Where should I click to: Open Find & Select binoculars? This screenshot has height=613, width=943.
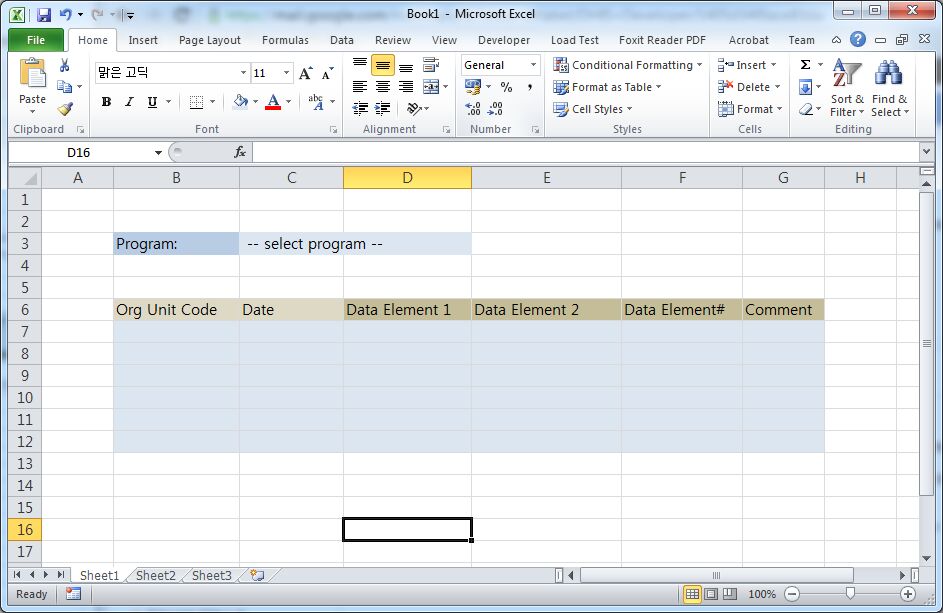coord(888,88)
